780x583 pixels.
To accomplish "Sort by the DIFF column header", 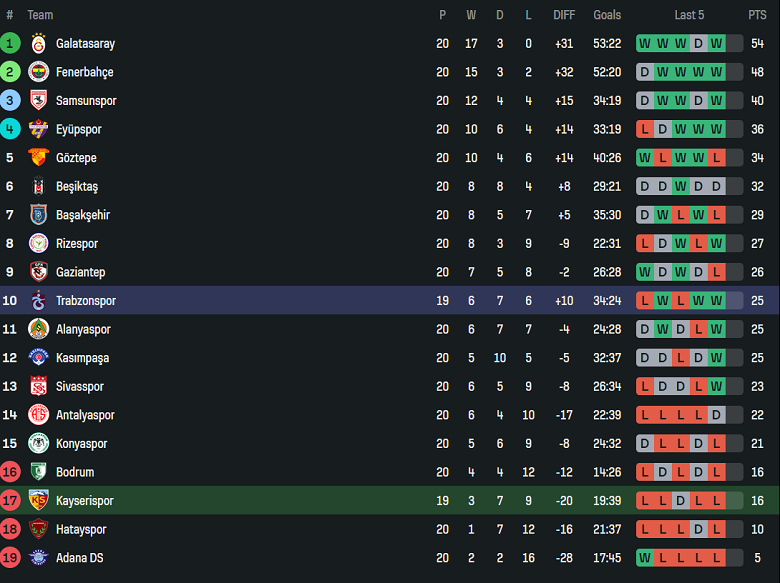I will pos(564,15).
